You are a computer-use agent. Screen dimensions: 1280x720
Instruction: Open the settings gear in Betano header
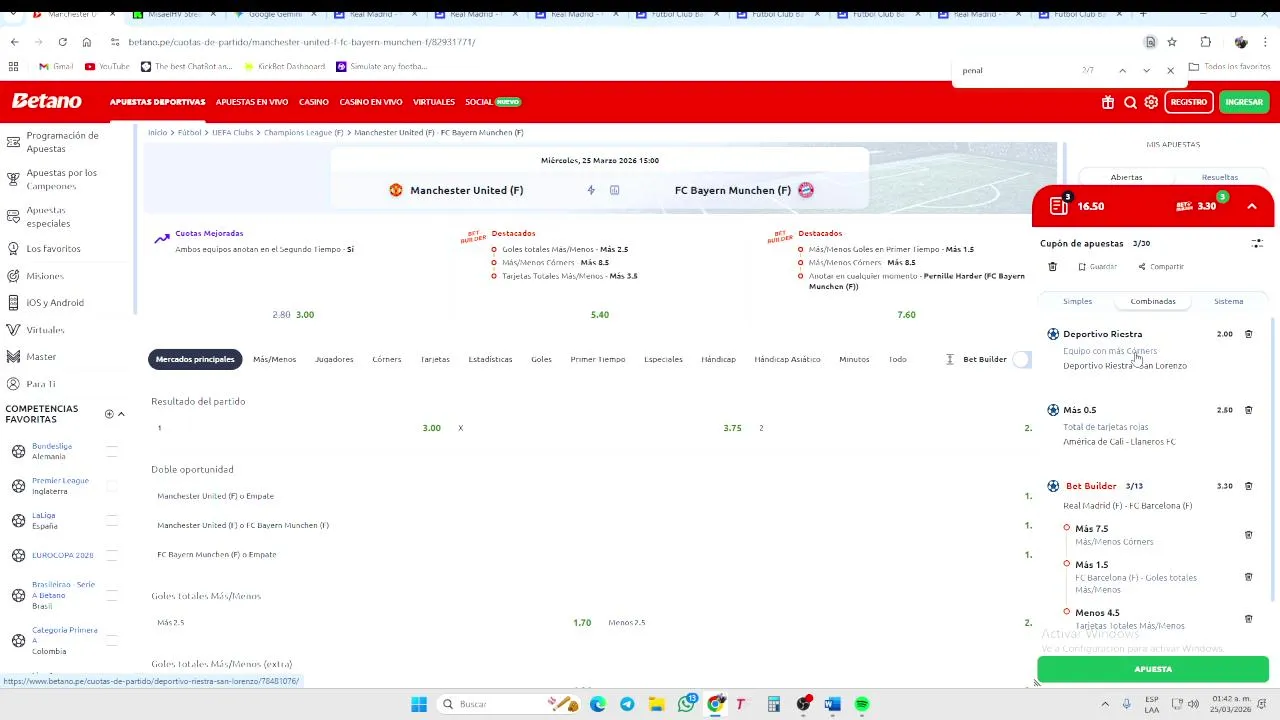[x=1151, y=102]
